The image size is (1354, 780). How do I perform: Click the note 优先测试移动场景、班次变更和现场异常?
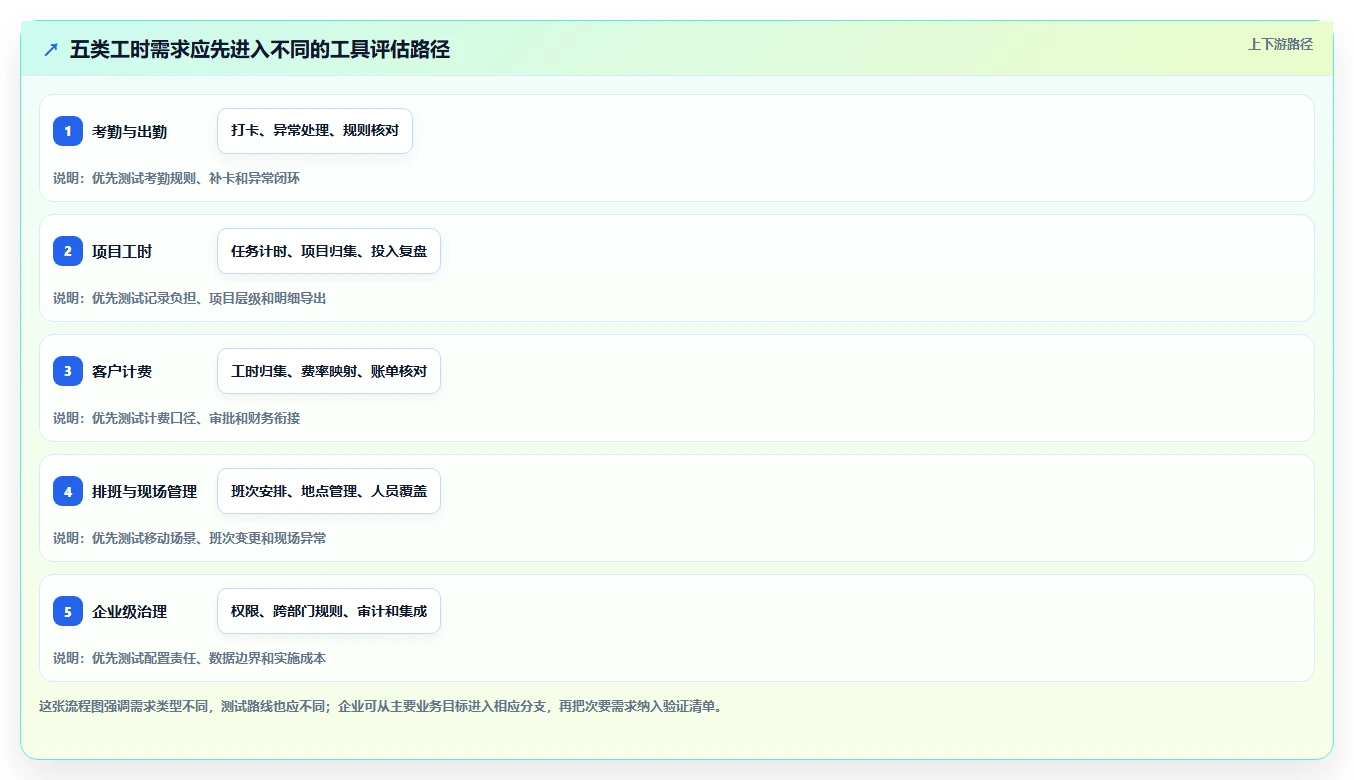[x=209, y=538]
